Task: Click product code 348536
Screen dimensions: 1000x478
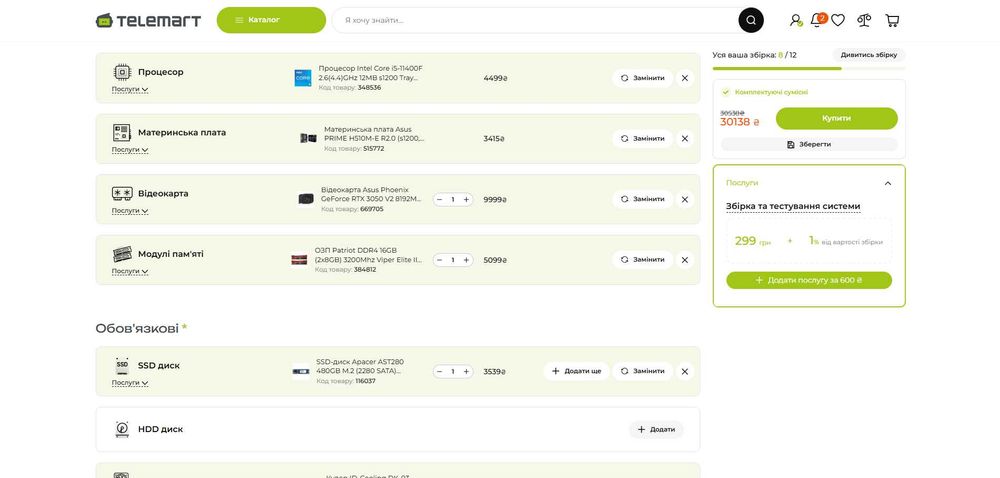Action: 369,88
